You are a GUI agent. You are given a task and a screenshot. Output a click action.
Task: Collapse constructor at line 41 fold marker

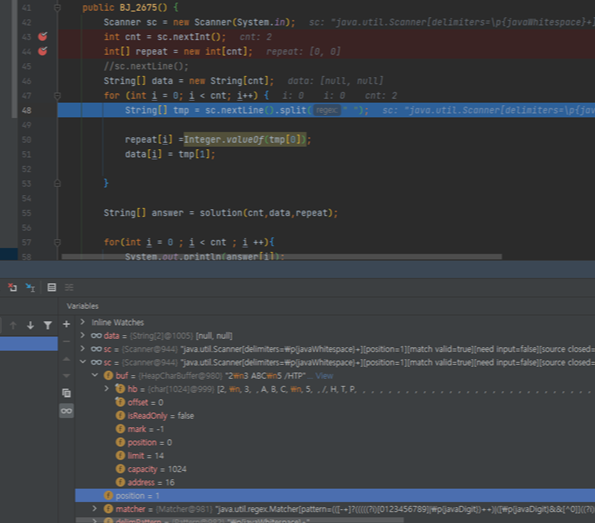[57, 7]
